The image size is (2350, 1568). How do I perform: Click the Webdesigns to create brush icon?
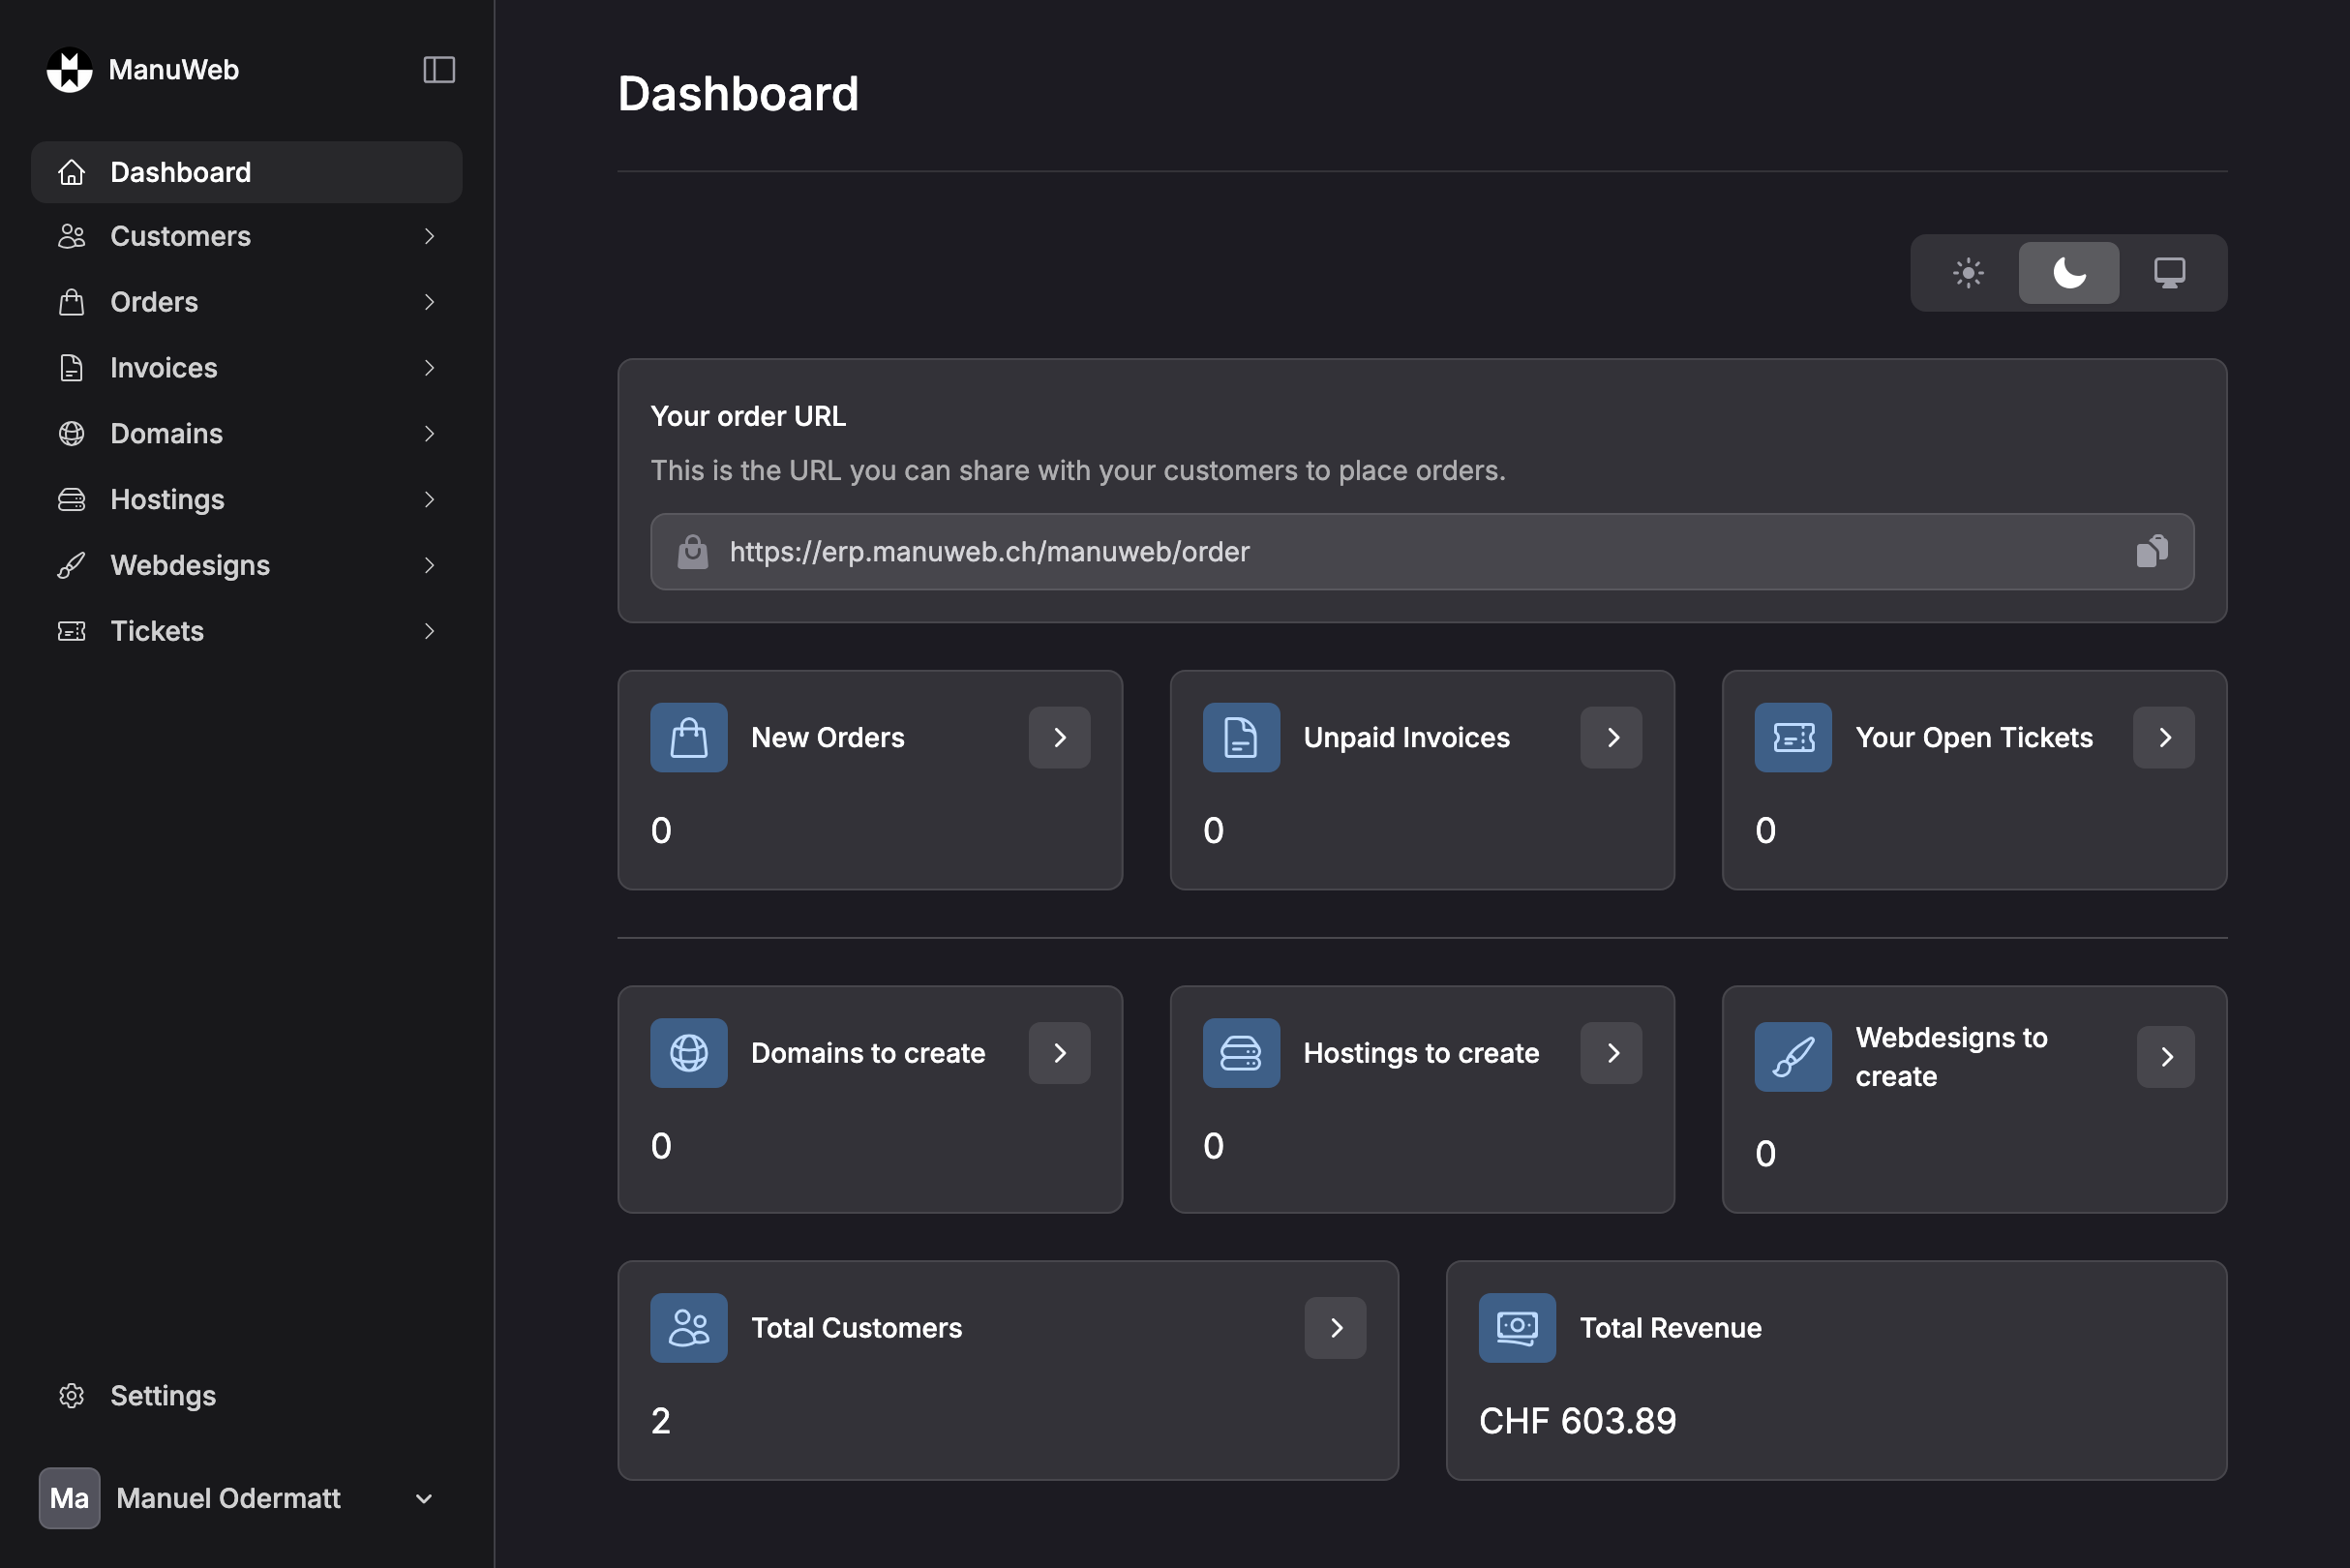tap(1792, 1057)
